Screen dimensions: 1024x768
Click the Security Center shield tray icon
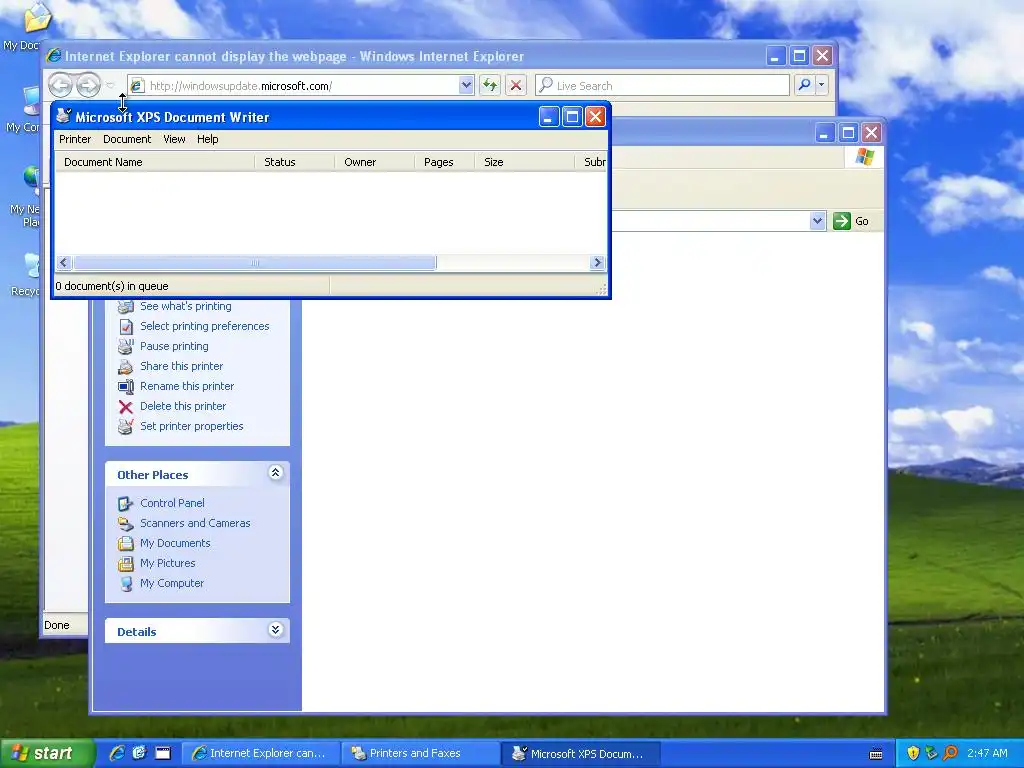coord(913,753)
